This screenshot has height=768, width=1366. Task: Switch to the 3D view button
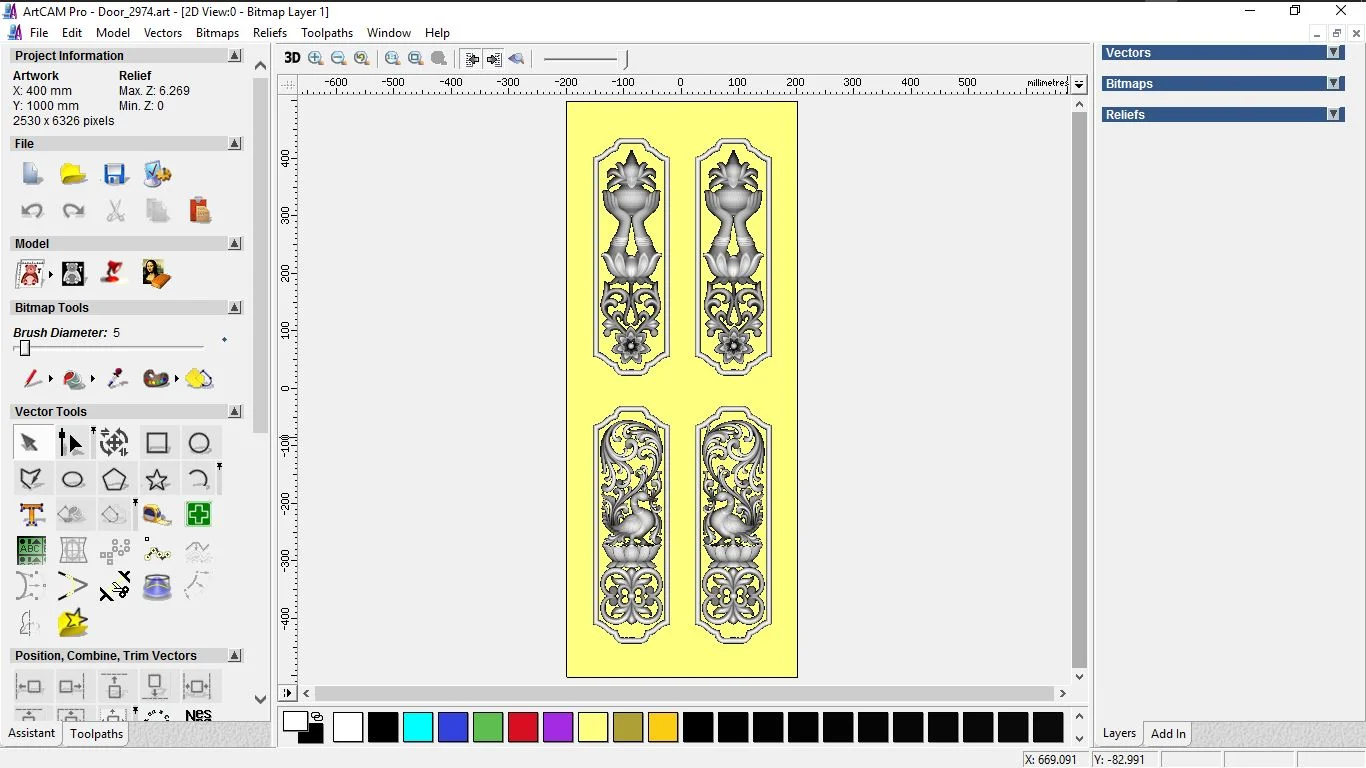292,58
